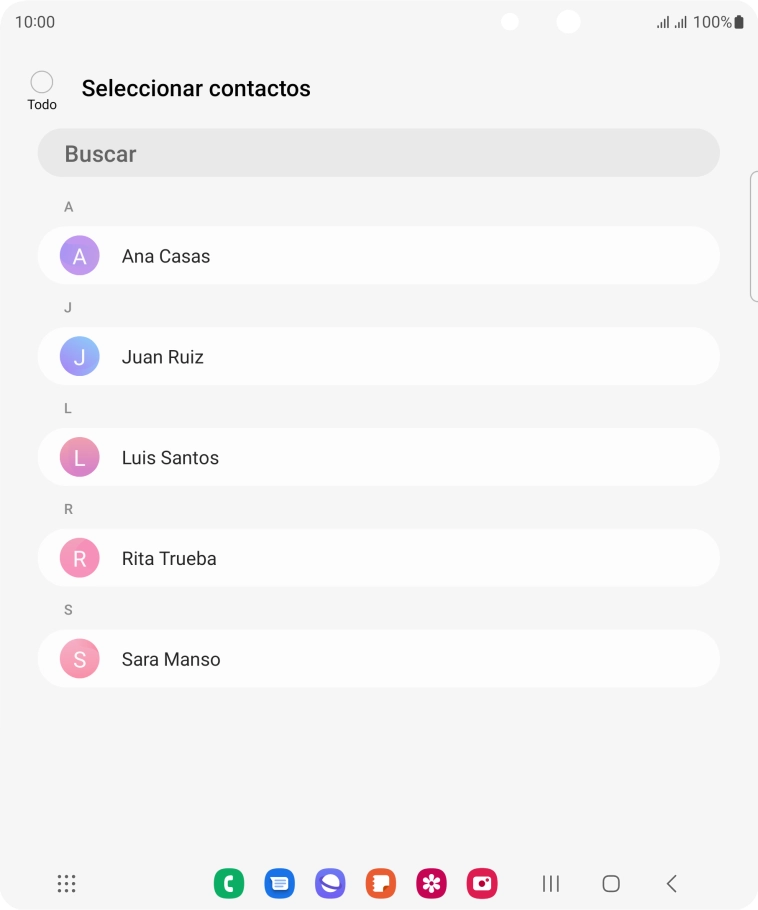The height and width of the screenshot is (910, 758).
Task: Open the apps grid drawer
Action: click(x=67, y=883)
